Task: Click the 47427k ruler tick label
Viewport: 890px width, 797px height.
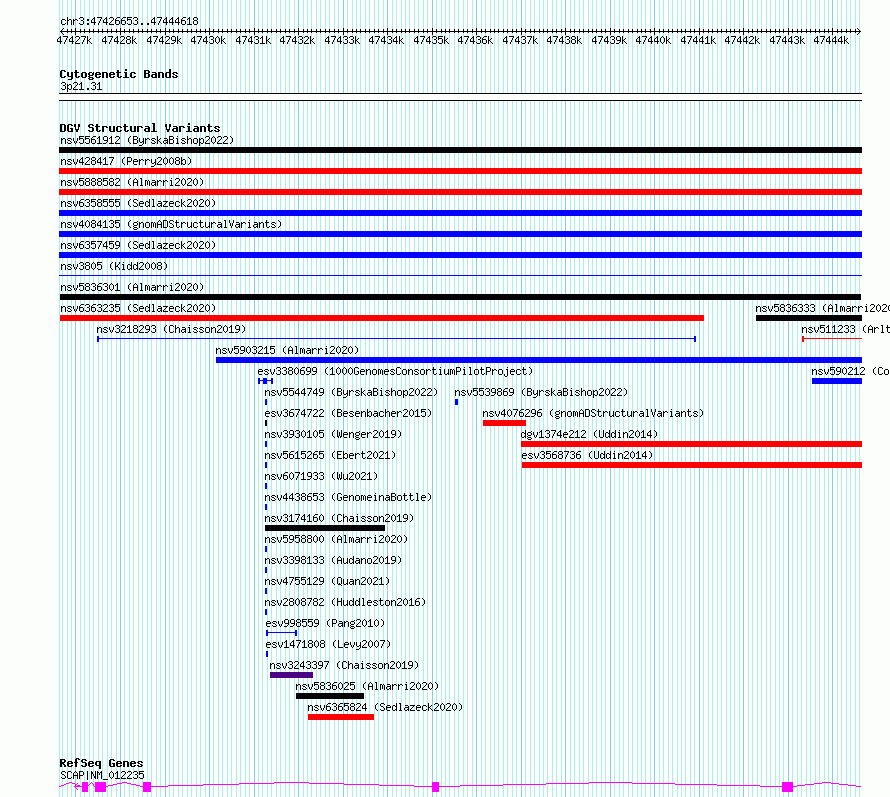Action: (x=74, y=40)
